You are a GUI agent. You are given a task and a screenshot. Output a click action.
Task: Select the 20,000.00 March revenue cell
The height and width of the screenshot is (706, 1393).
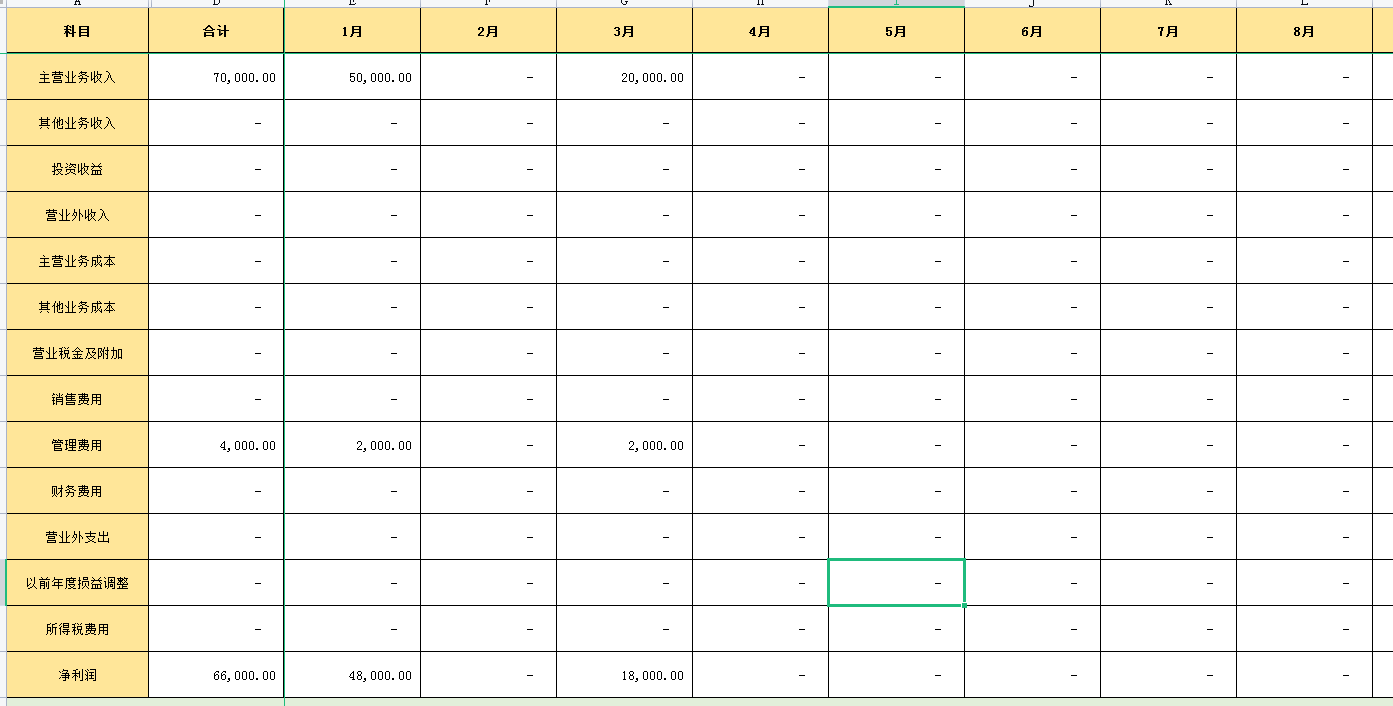pyautogui.click(x=623, y=76)
